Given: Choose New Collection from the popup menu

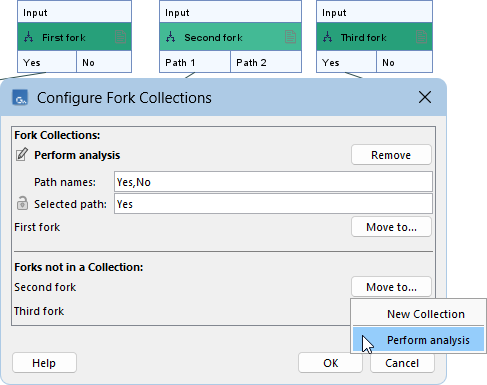Looking at the screenshot, I should (x=419, y=314).
